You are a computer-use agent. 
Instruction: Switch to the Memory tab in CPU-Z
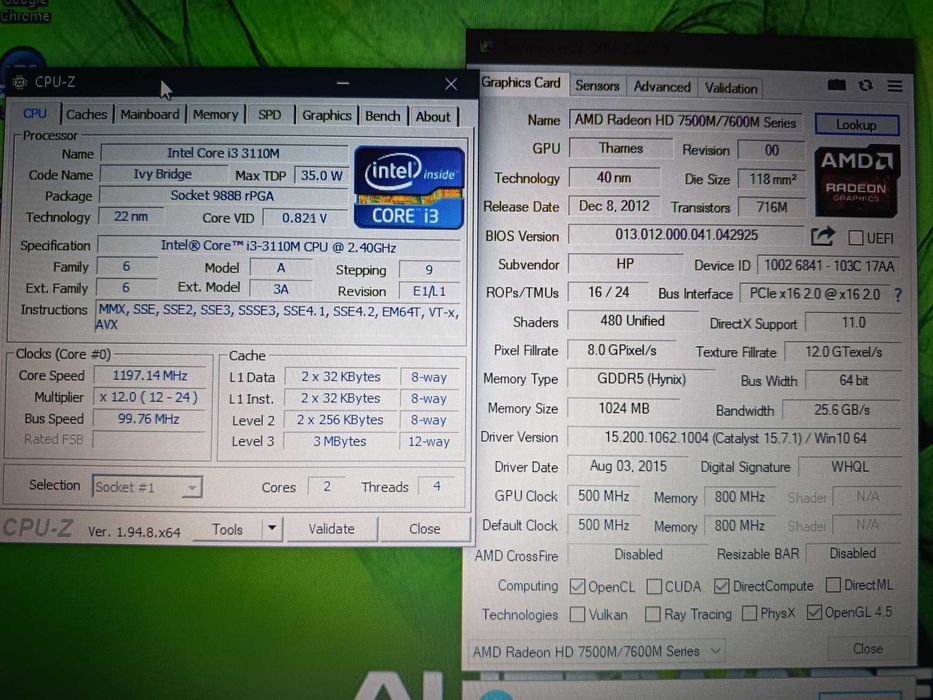click(x=215, y=115)
